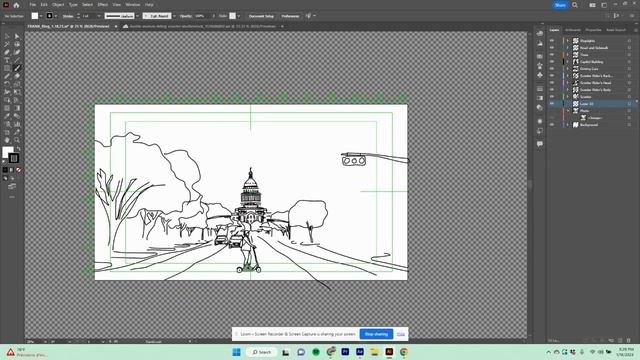Select the Selection tool

click(x=7, y=36)
